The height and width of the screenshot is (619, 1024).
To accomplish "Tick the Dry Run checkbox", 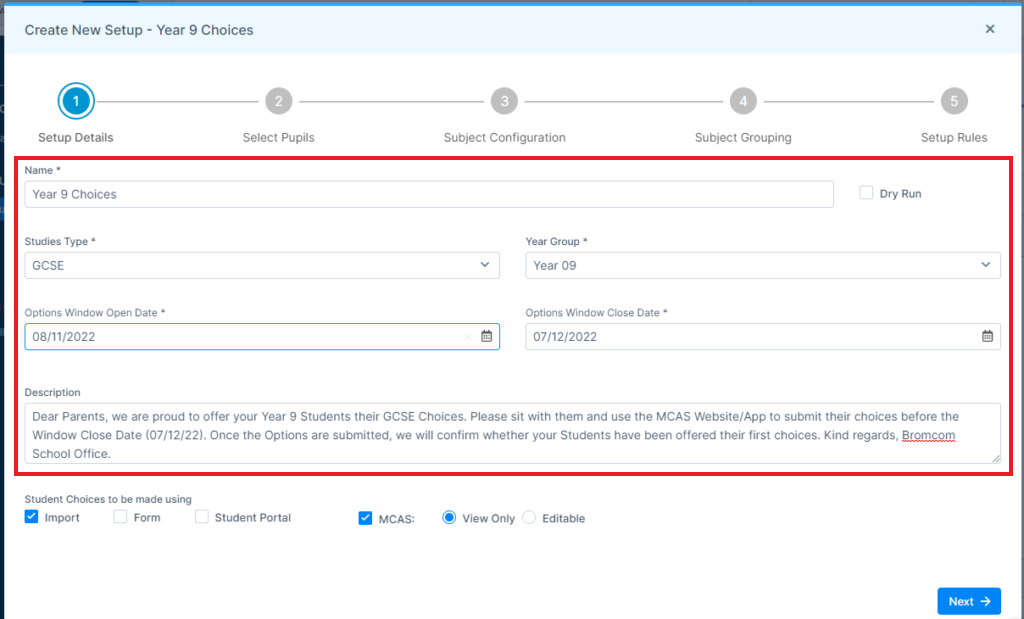I will 866,193.
